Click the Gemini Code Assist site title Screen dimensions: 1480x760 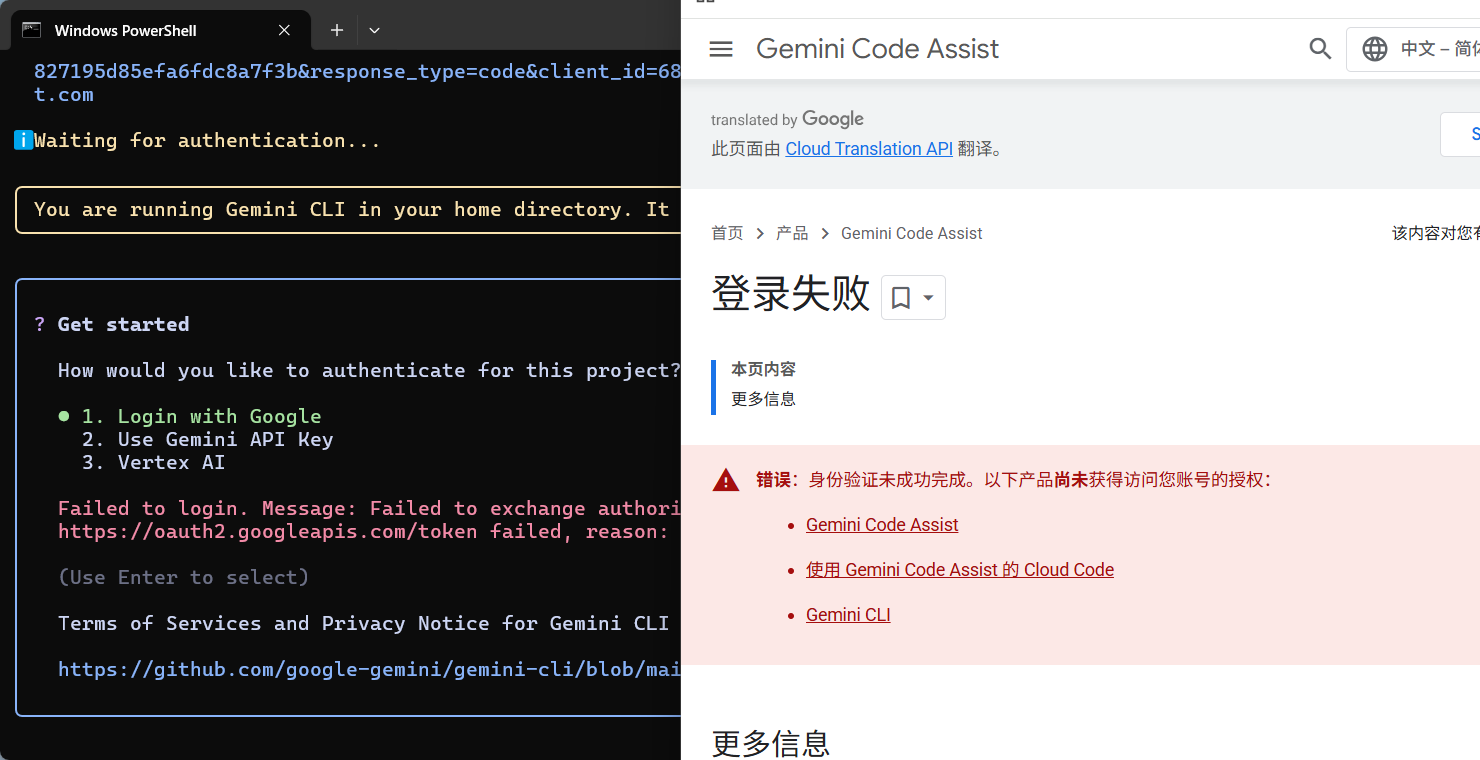point(877,49)
